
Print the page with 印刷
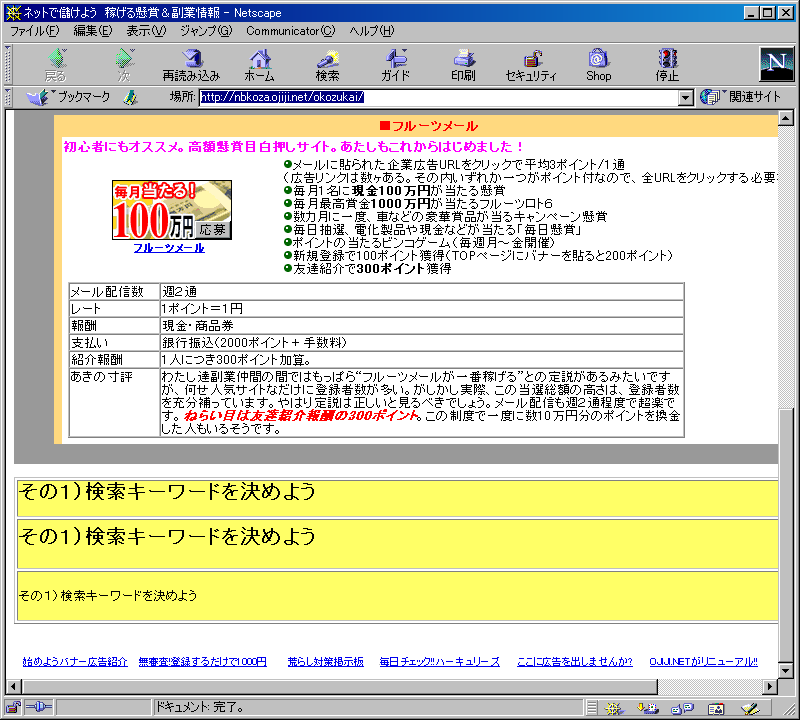point(463,65)
